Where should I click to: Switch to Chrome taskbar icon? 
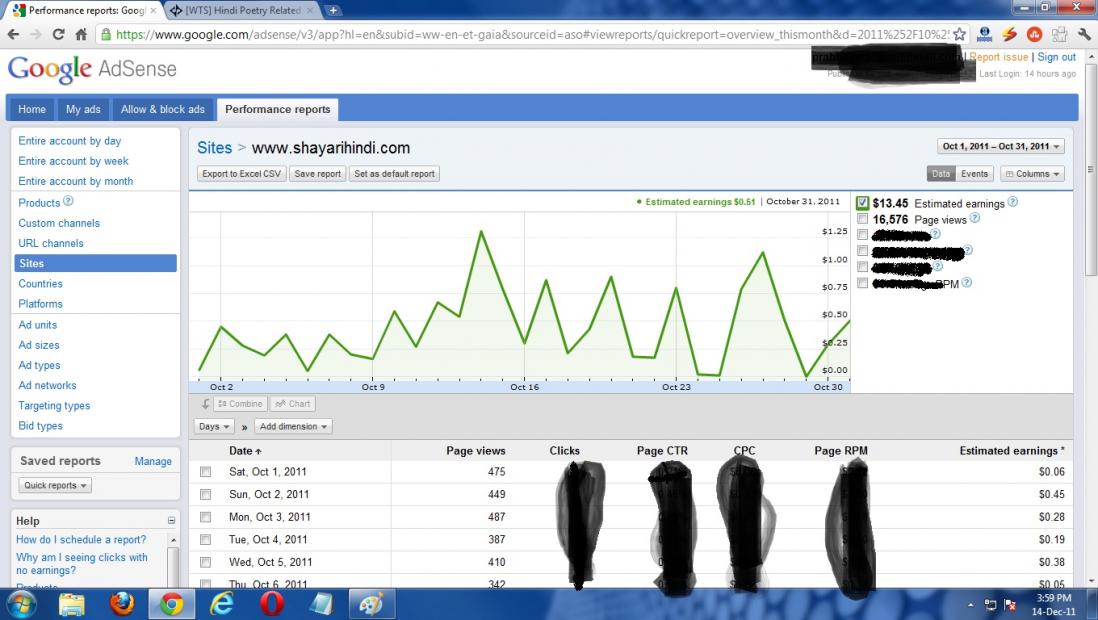tap(172, 604)
